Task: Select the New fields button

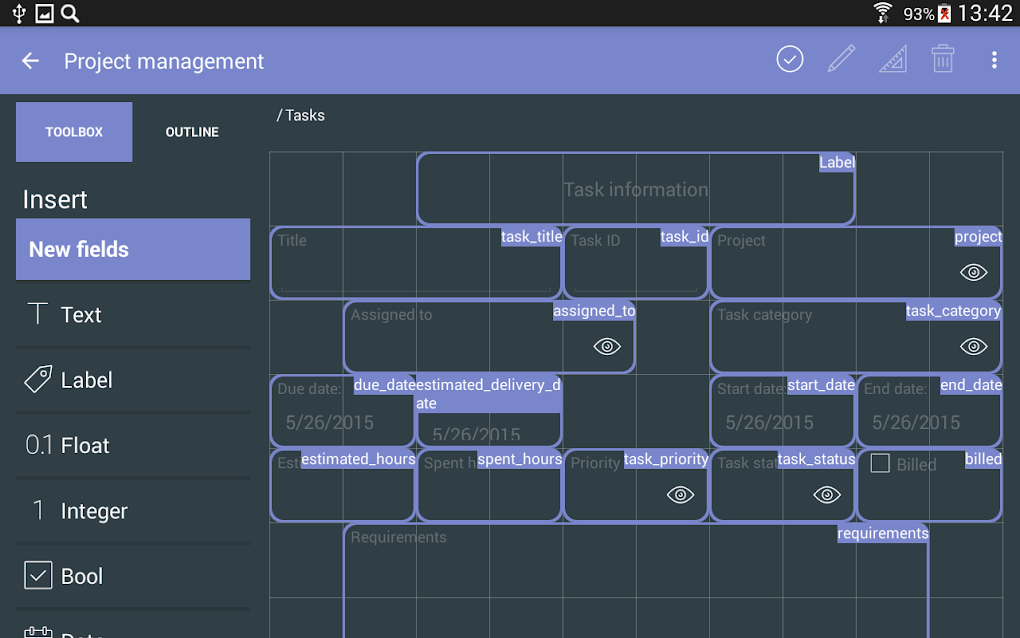Action: pos(133,250)
